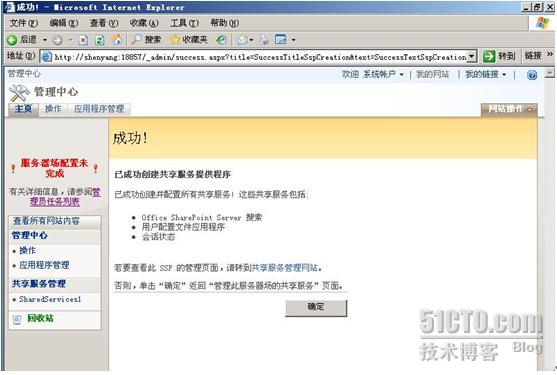The image size is (557, 375).
Task: Click the 我的网站 link
Action: pos(432,74)
